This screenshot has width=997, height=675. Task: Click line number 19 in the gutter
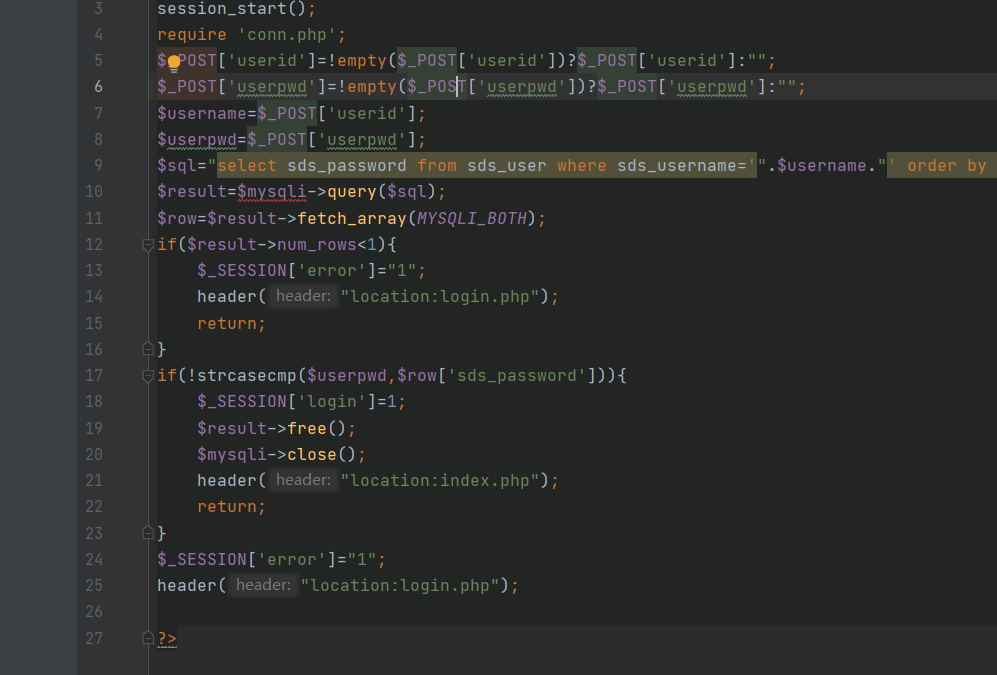click(x=93, y=428)
